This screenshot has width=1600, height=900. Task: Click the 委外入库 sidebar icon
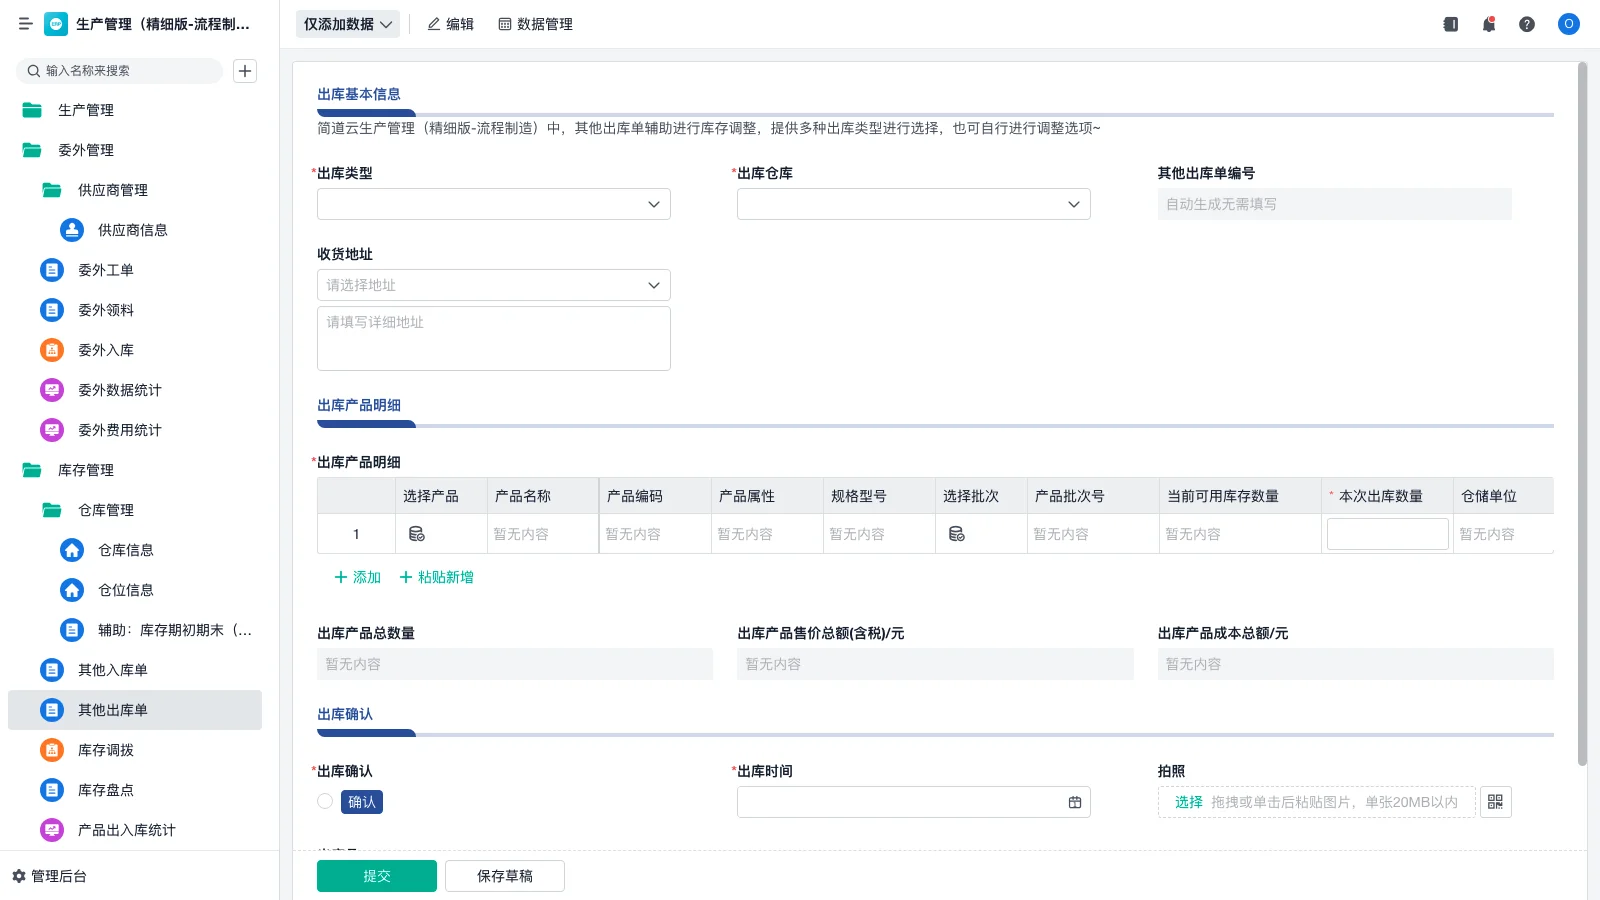[51, 350]
